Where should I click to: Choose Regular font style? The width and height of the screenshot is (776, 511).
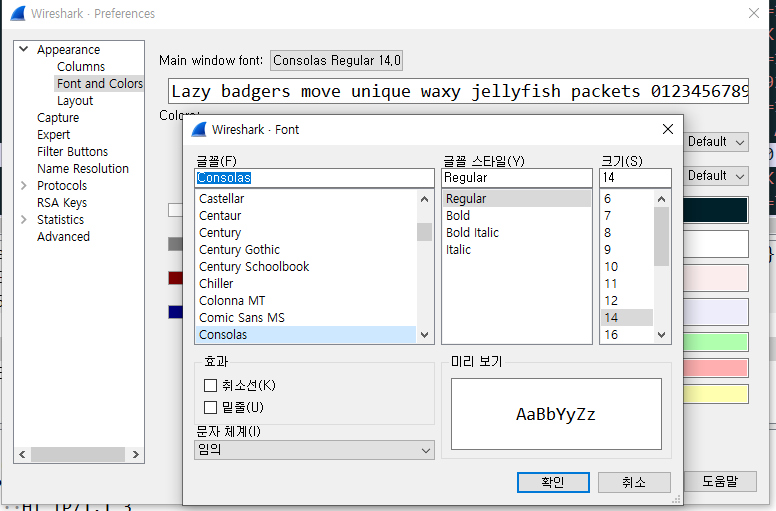coord(517,198)
